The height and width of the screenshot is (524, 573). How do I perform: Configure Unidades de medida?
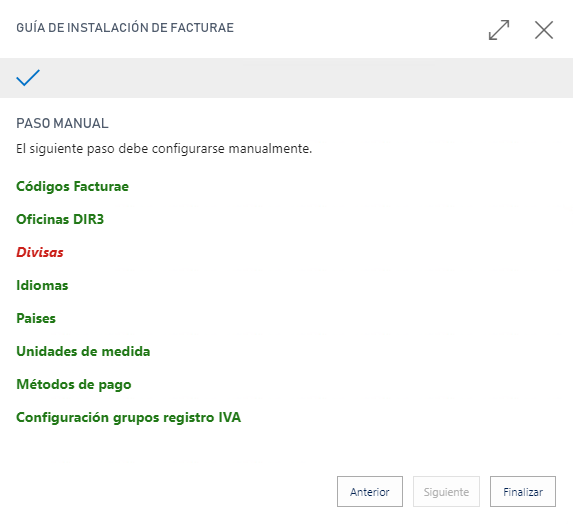pos(83,351)
